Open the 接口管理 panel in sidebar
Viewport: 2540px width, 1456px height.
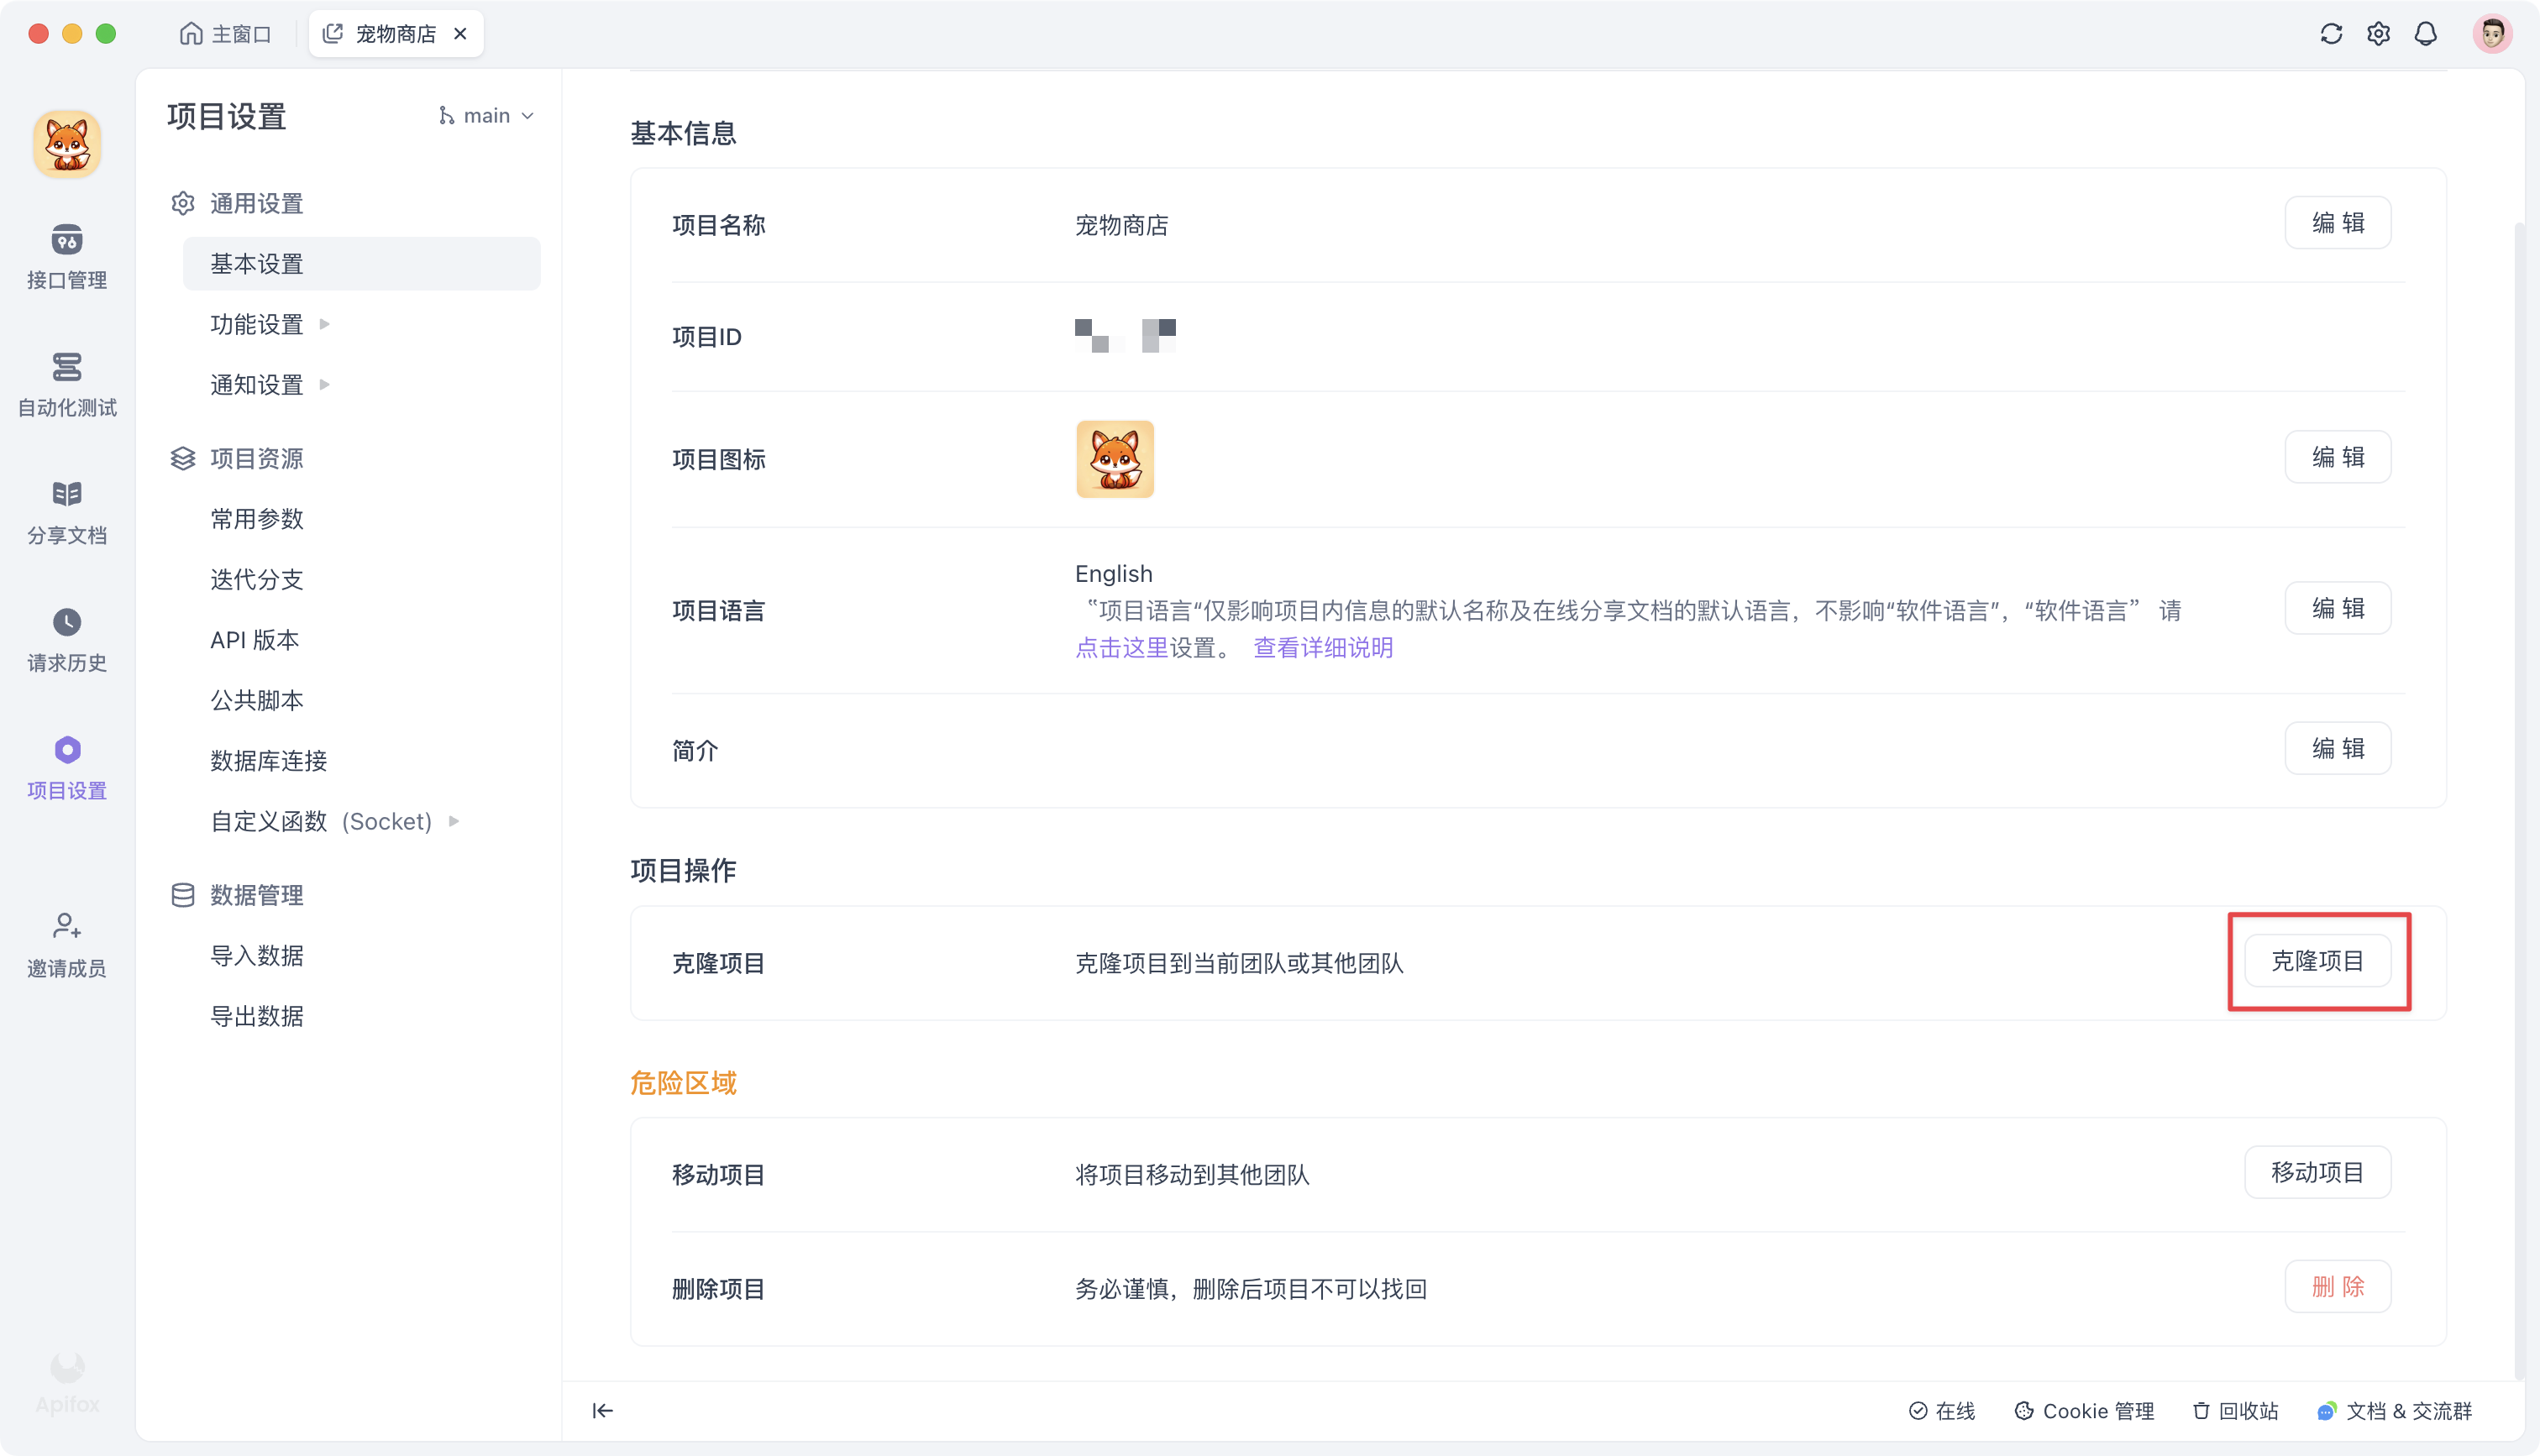coord(66,257)
